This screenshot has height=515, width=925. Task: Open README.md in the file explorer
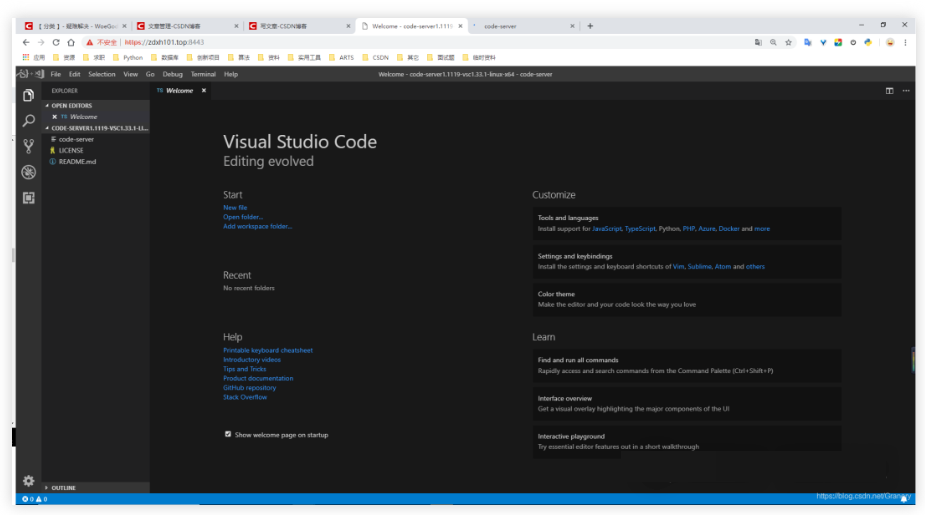pos(77,161)
